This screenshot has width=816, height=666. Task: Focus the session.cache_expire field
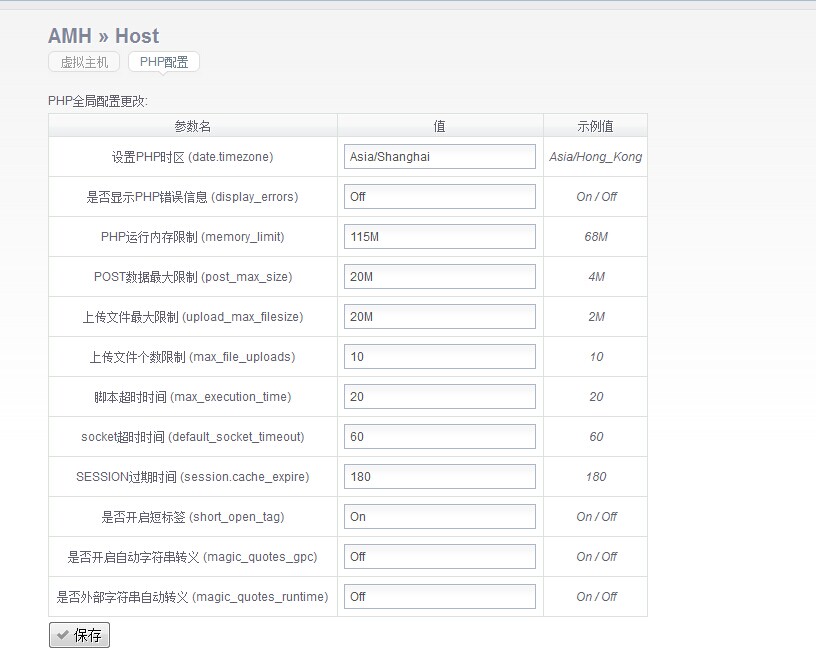(x=440, y=477)
